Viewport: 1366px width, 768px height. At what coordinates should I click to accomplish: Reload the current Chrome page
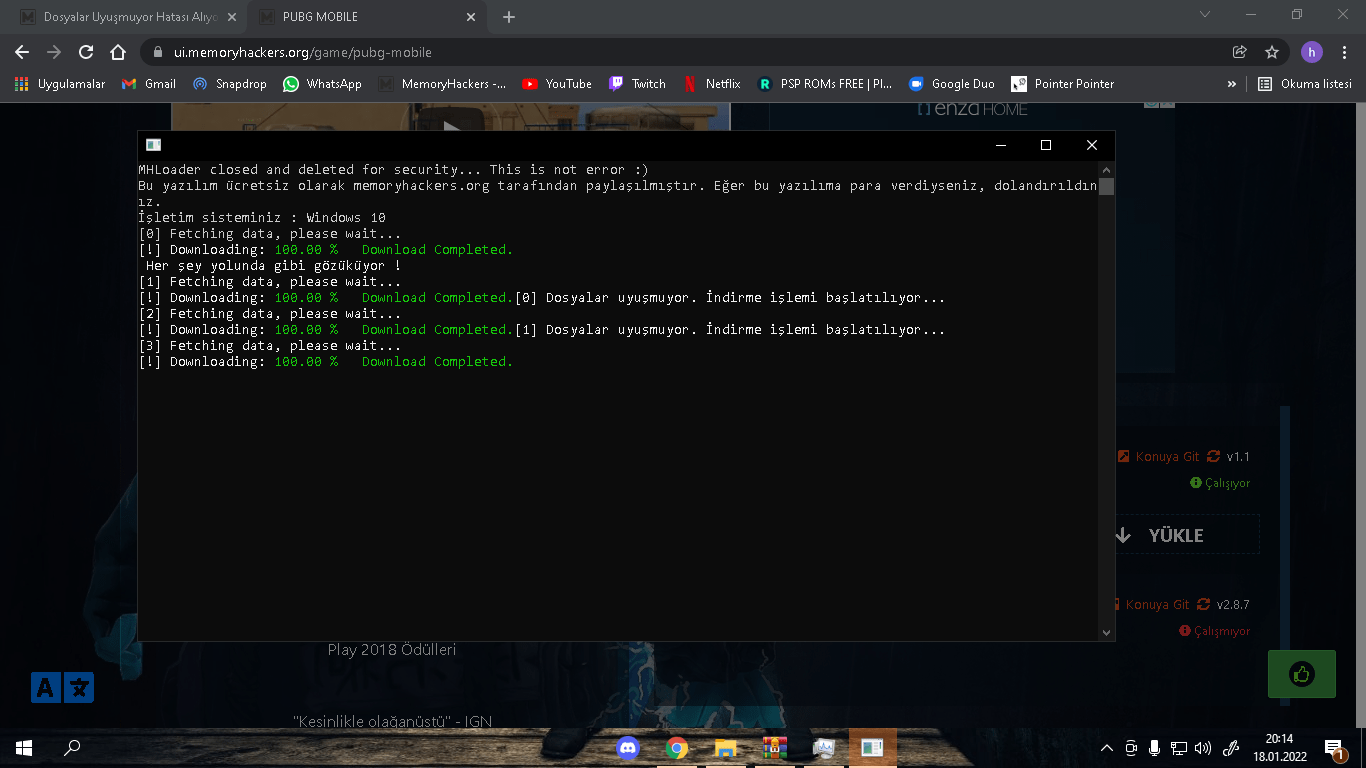point(86,52)
